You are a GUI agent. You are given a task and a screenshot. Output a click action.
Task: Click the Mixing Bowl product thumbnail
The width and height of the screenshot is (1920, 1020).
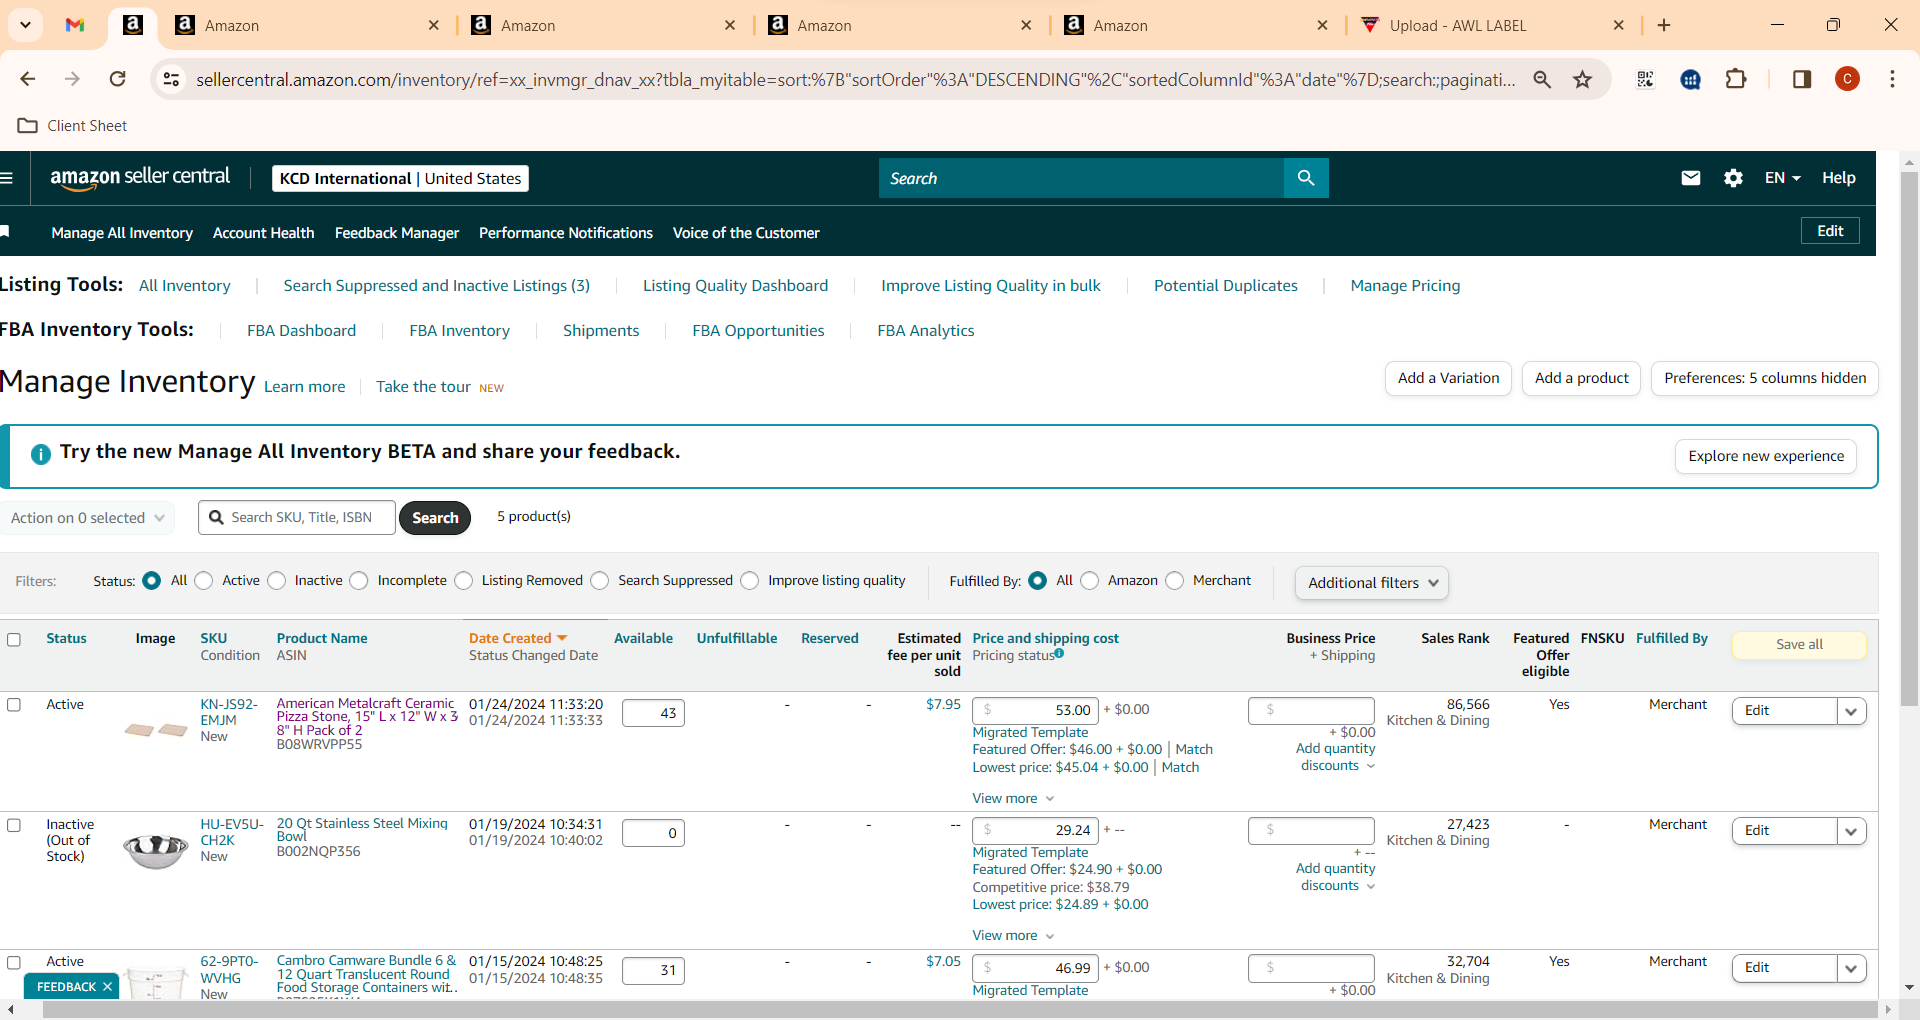(x=155, y=851)
